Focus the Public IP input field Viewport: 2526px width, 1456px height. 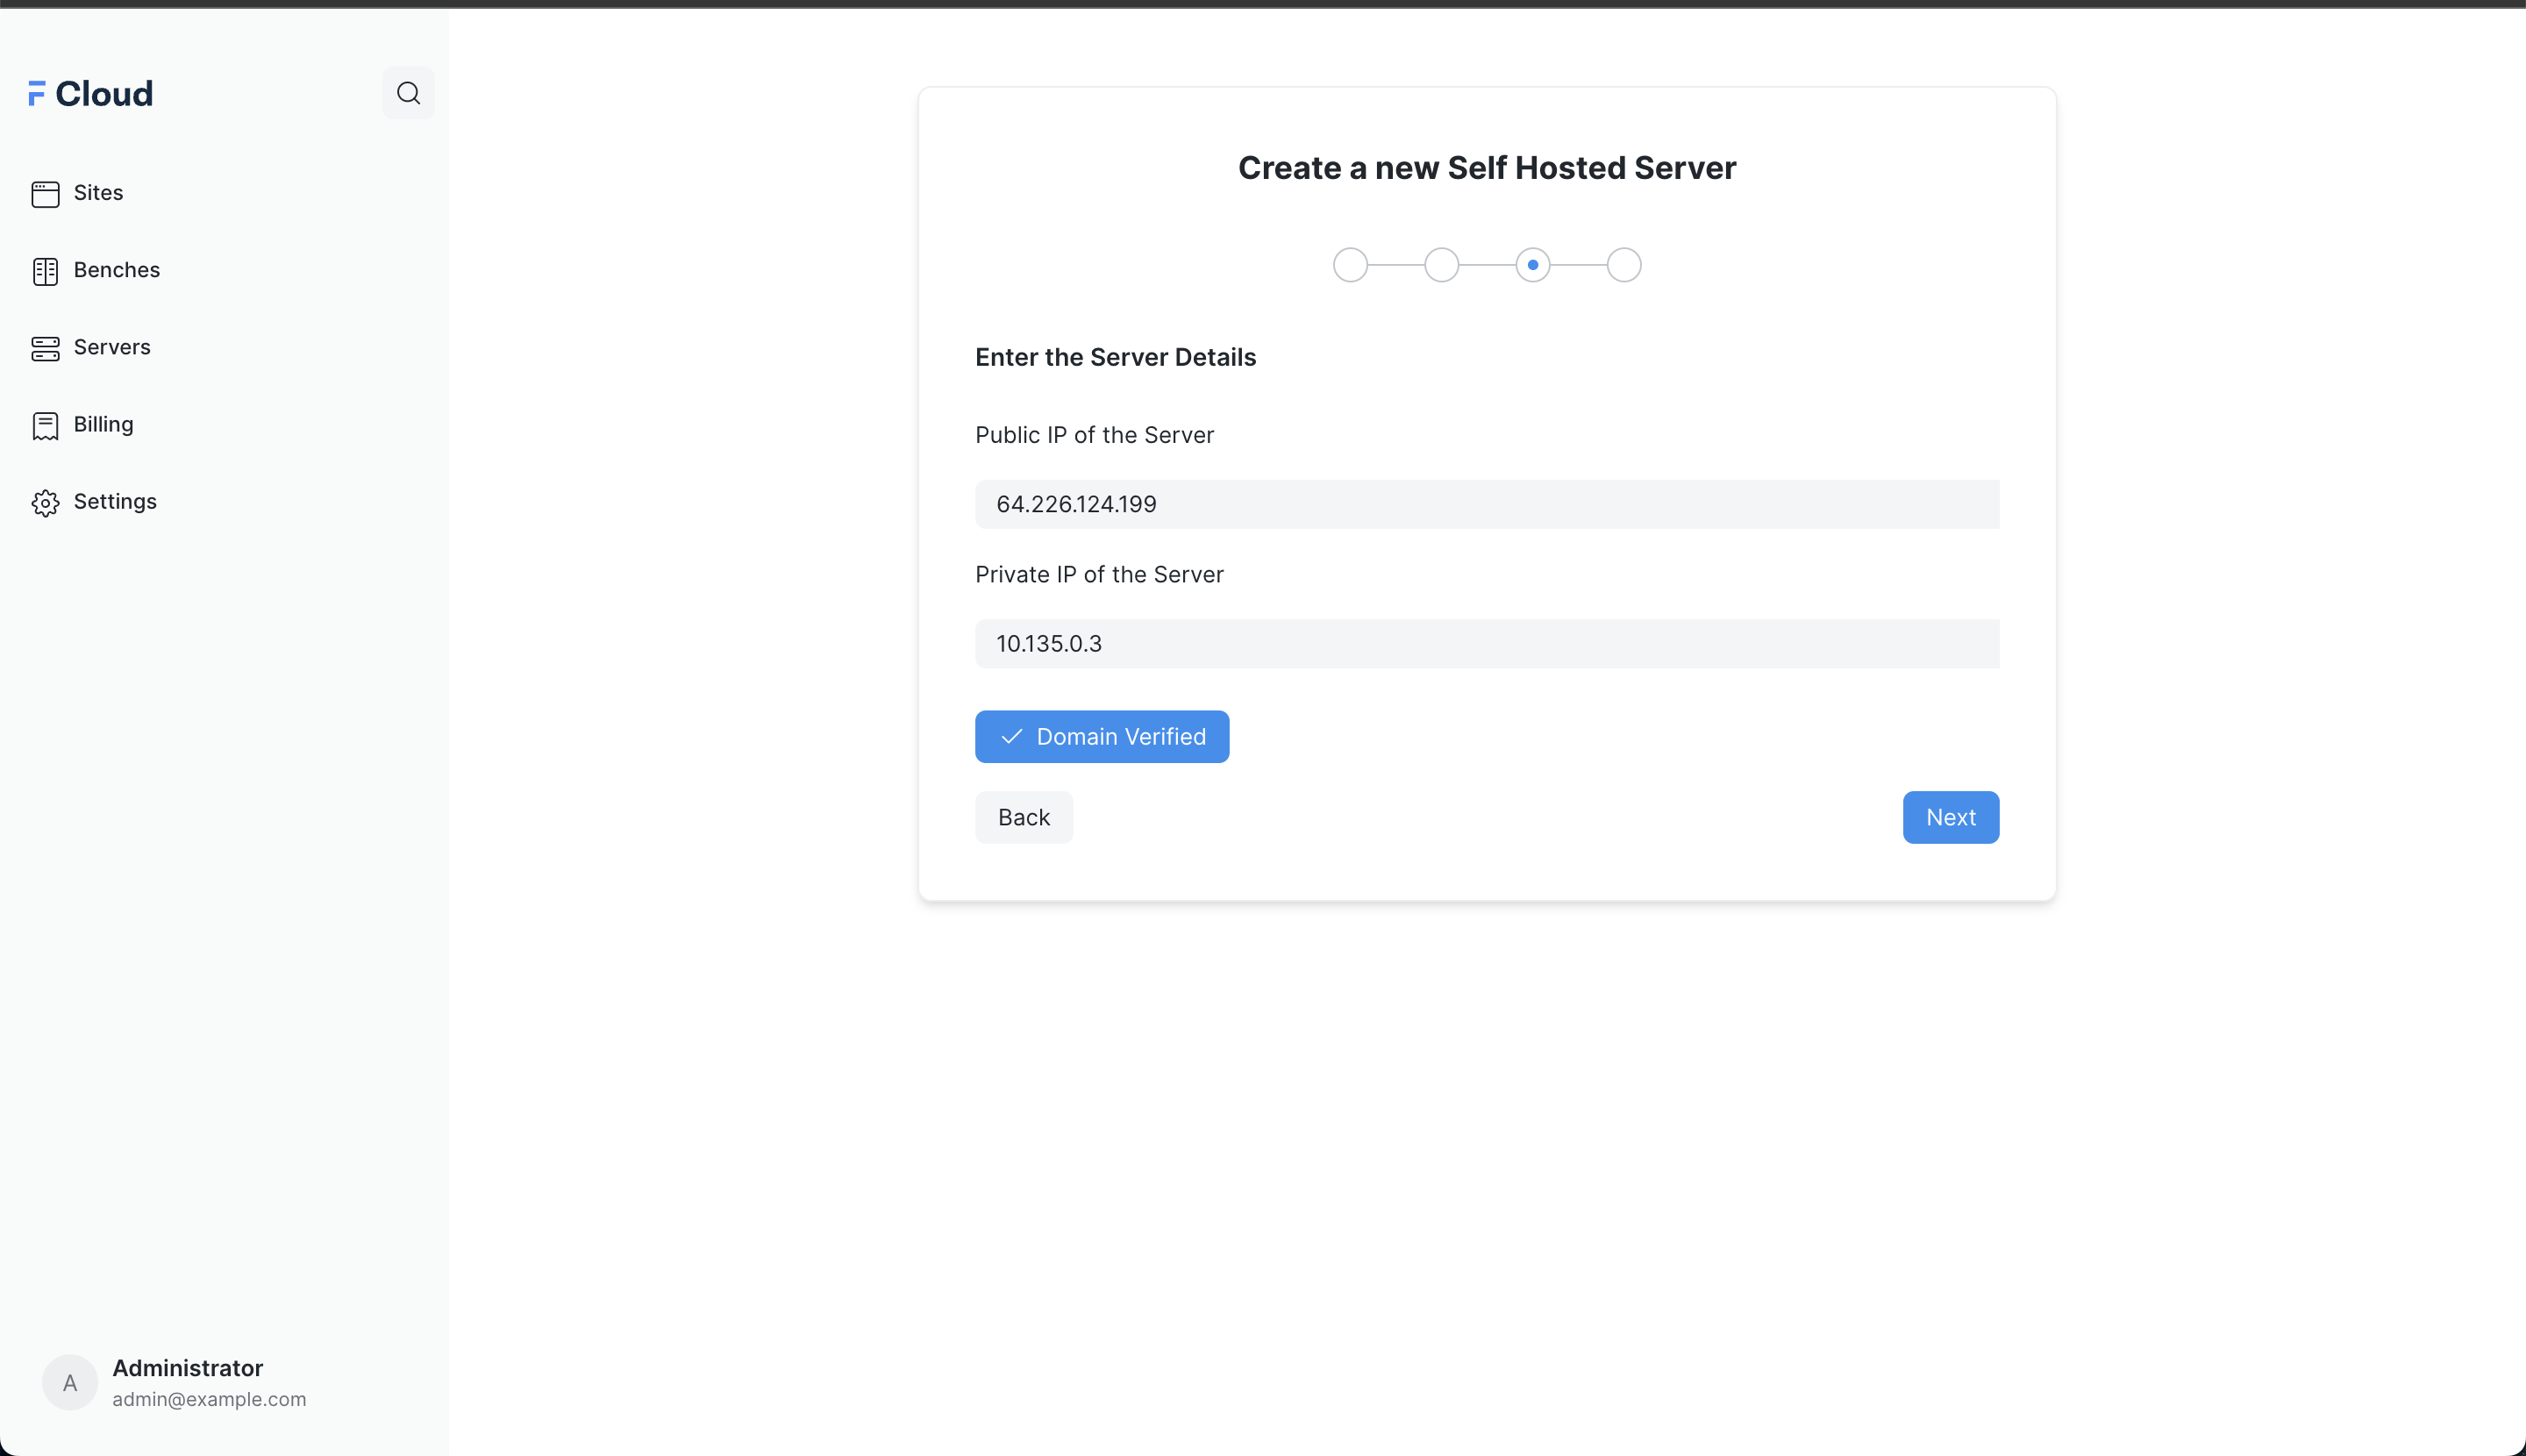click(1486, 504)
